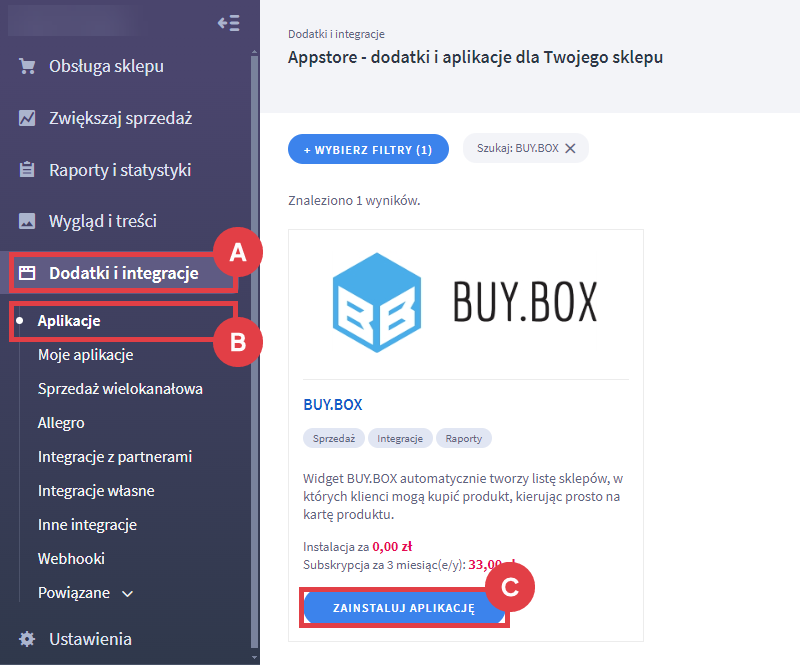Open the BUY.BOX app title link

(333, 405)
